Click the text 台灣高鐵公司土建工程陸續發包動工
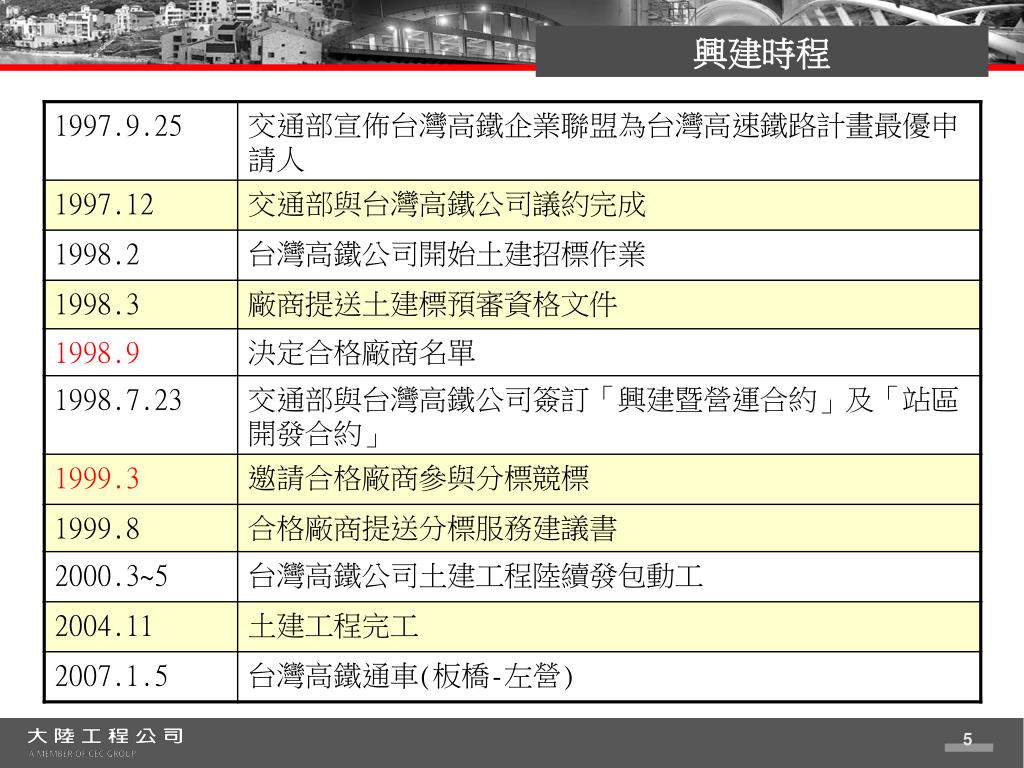The image size is (1024, 768). (x=475, y=577)
